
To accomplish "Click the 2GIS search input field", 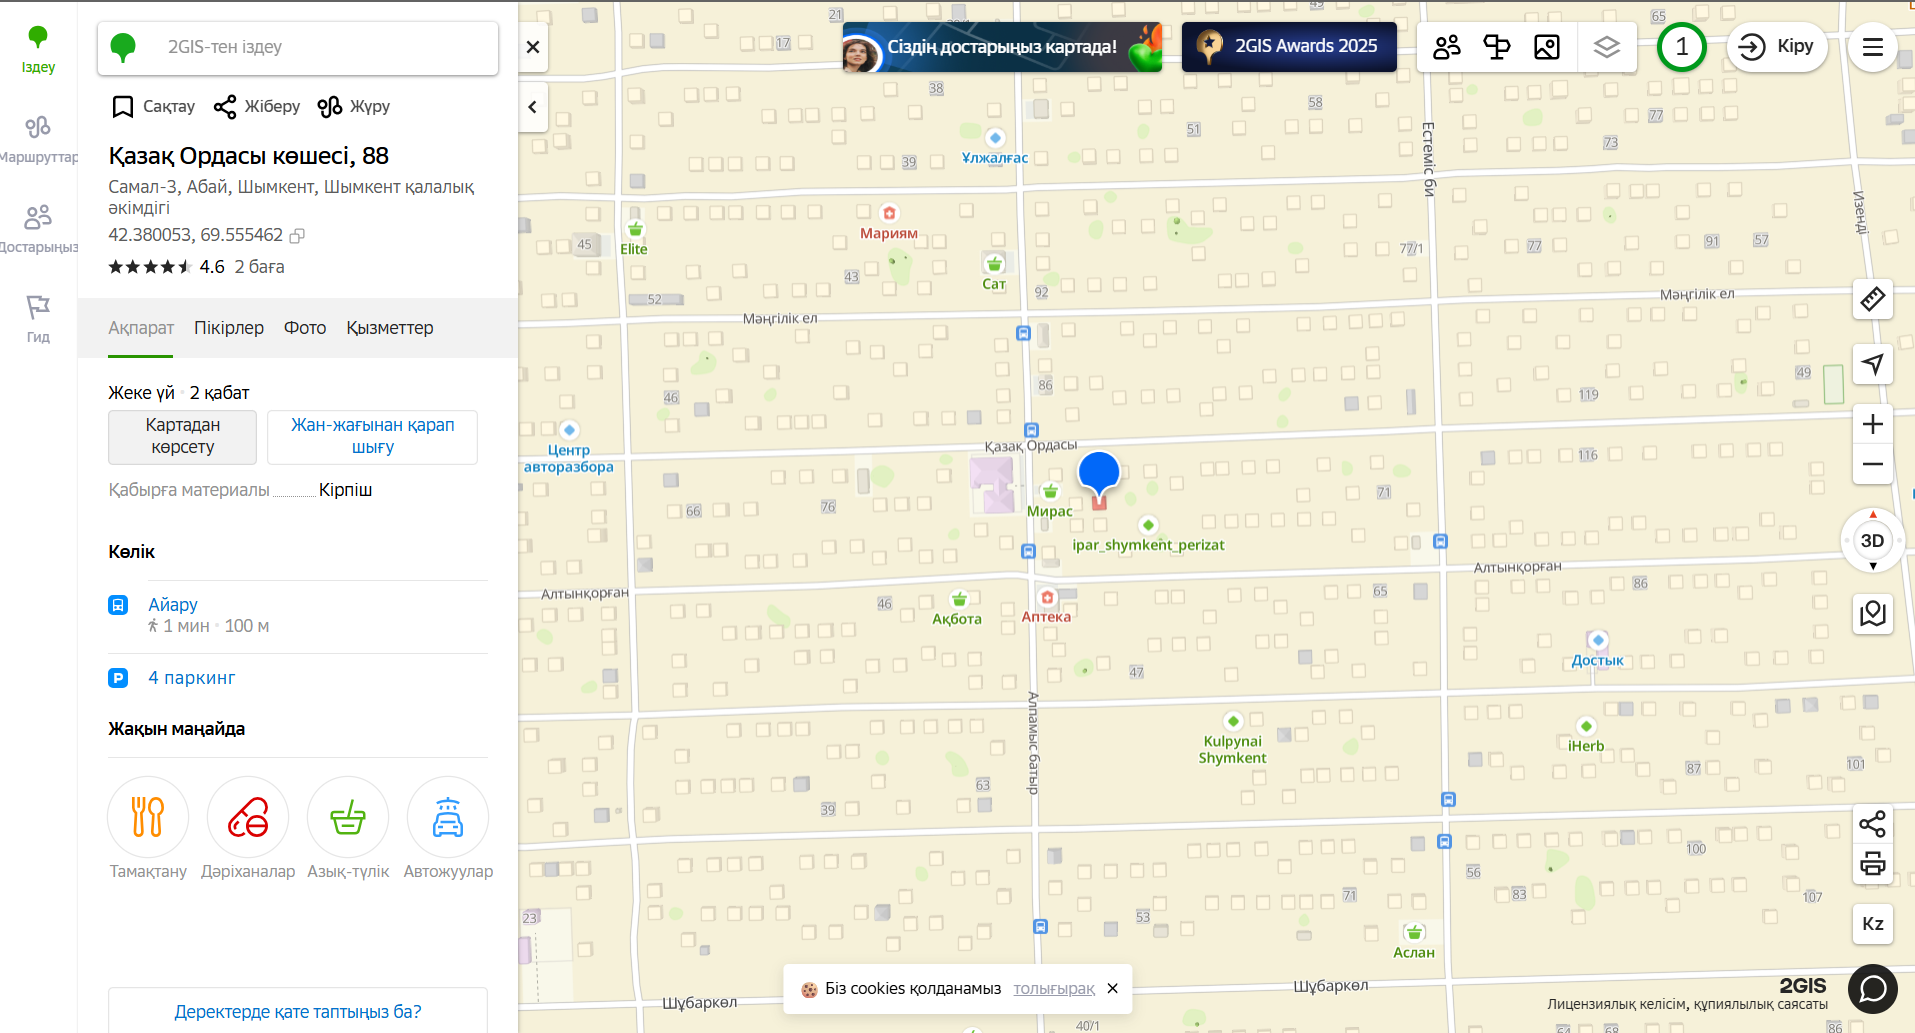I will pyautogui.click(x=298, y=47).
